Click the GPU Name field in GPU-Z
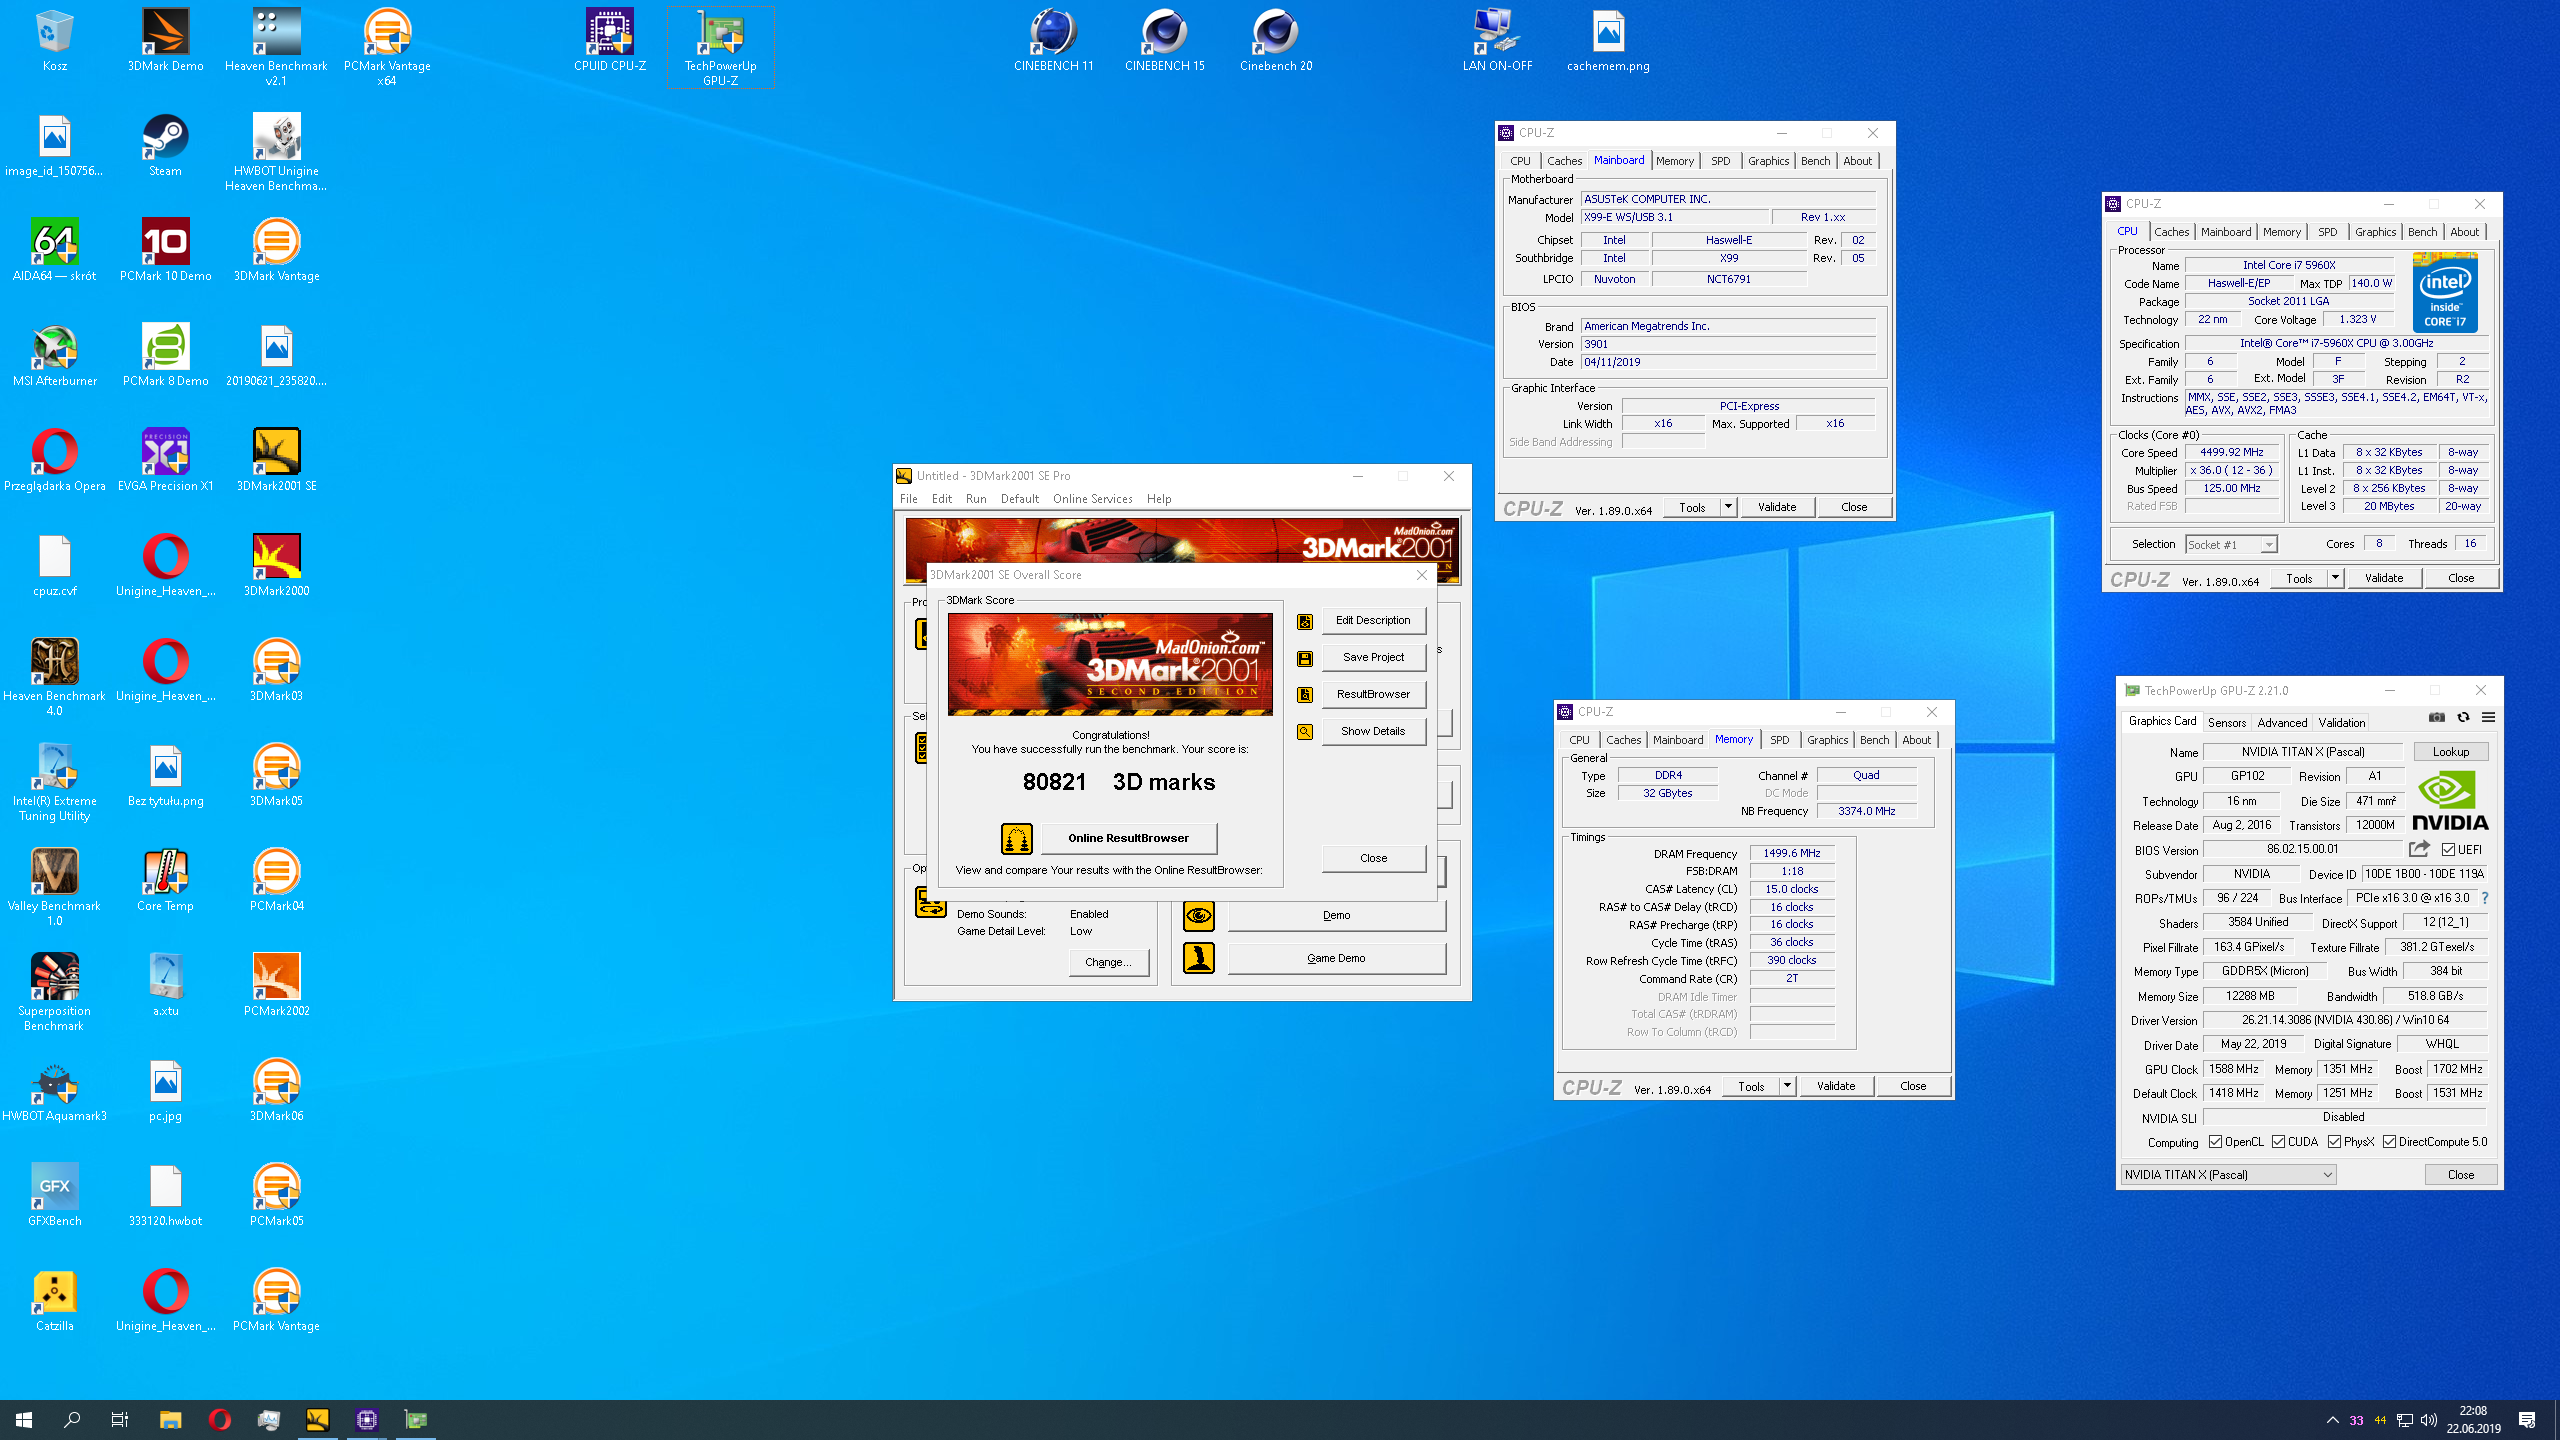Image resolution: width=2560 pixels, height=1440 pixels. 2302,752
